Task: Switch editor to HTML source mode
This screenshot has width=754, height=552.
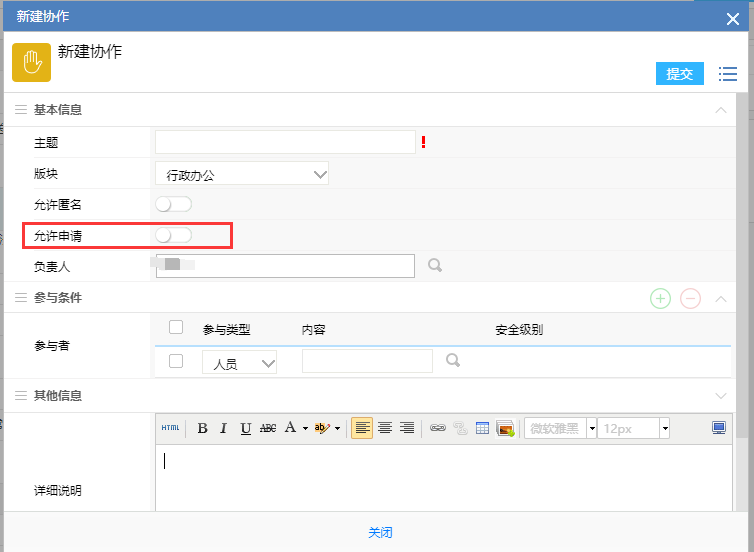Action: pos(170,428)
